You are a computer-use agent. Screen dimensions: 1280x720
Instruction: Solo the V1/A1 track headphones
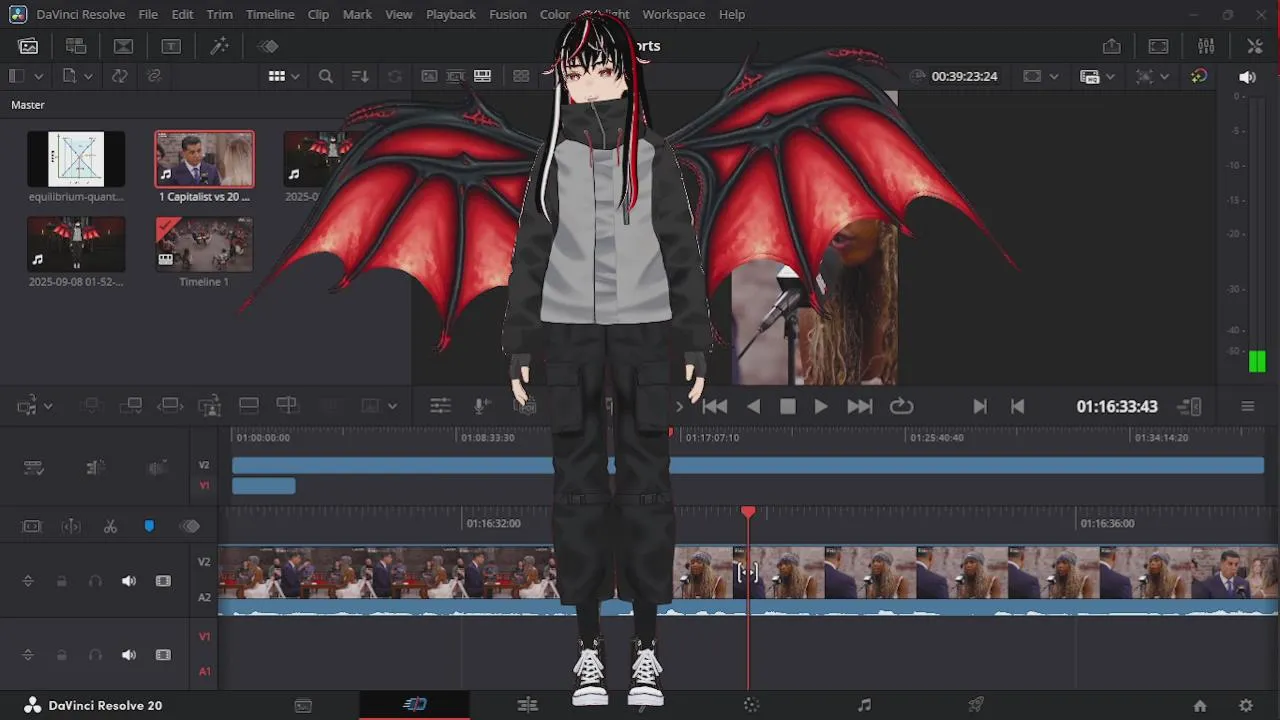(x=95, y=655)
